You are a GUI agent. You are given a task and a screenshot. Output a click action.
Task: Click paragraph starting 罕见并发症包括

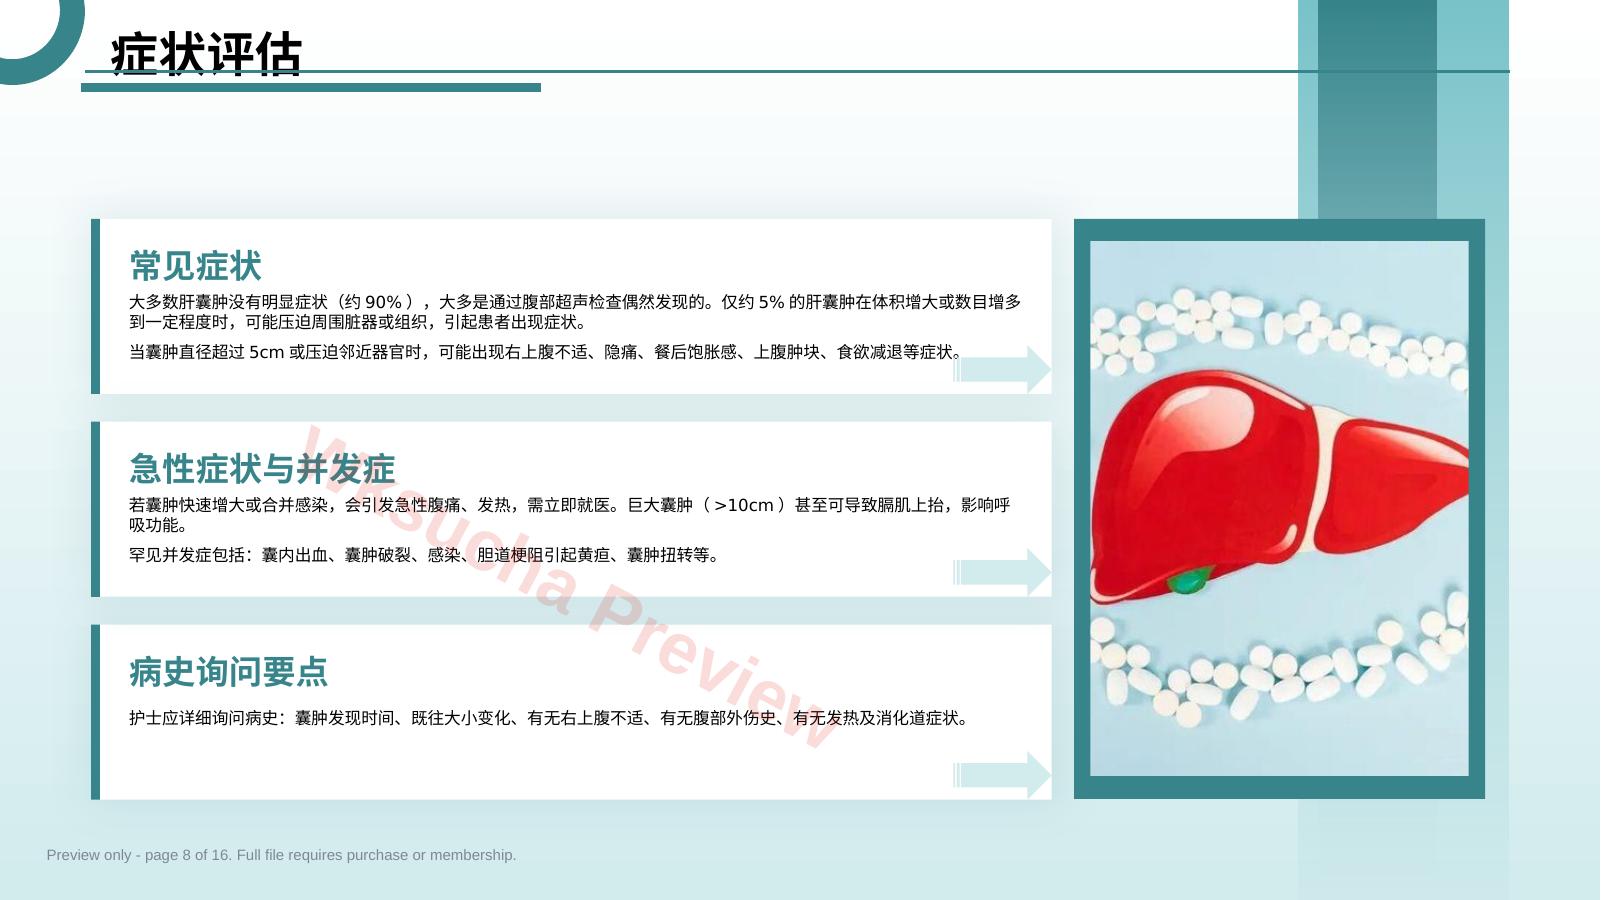tap(425, 555)
